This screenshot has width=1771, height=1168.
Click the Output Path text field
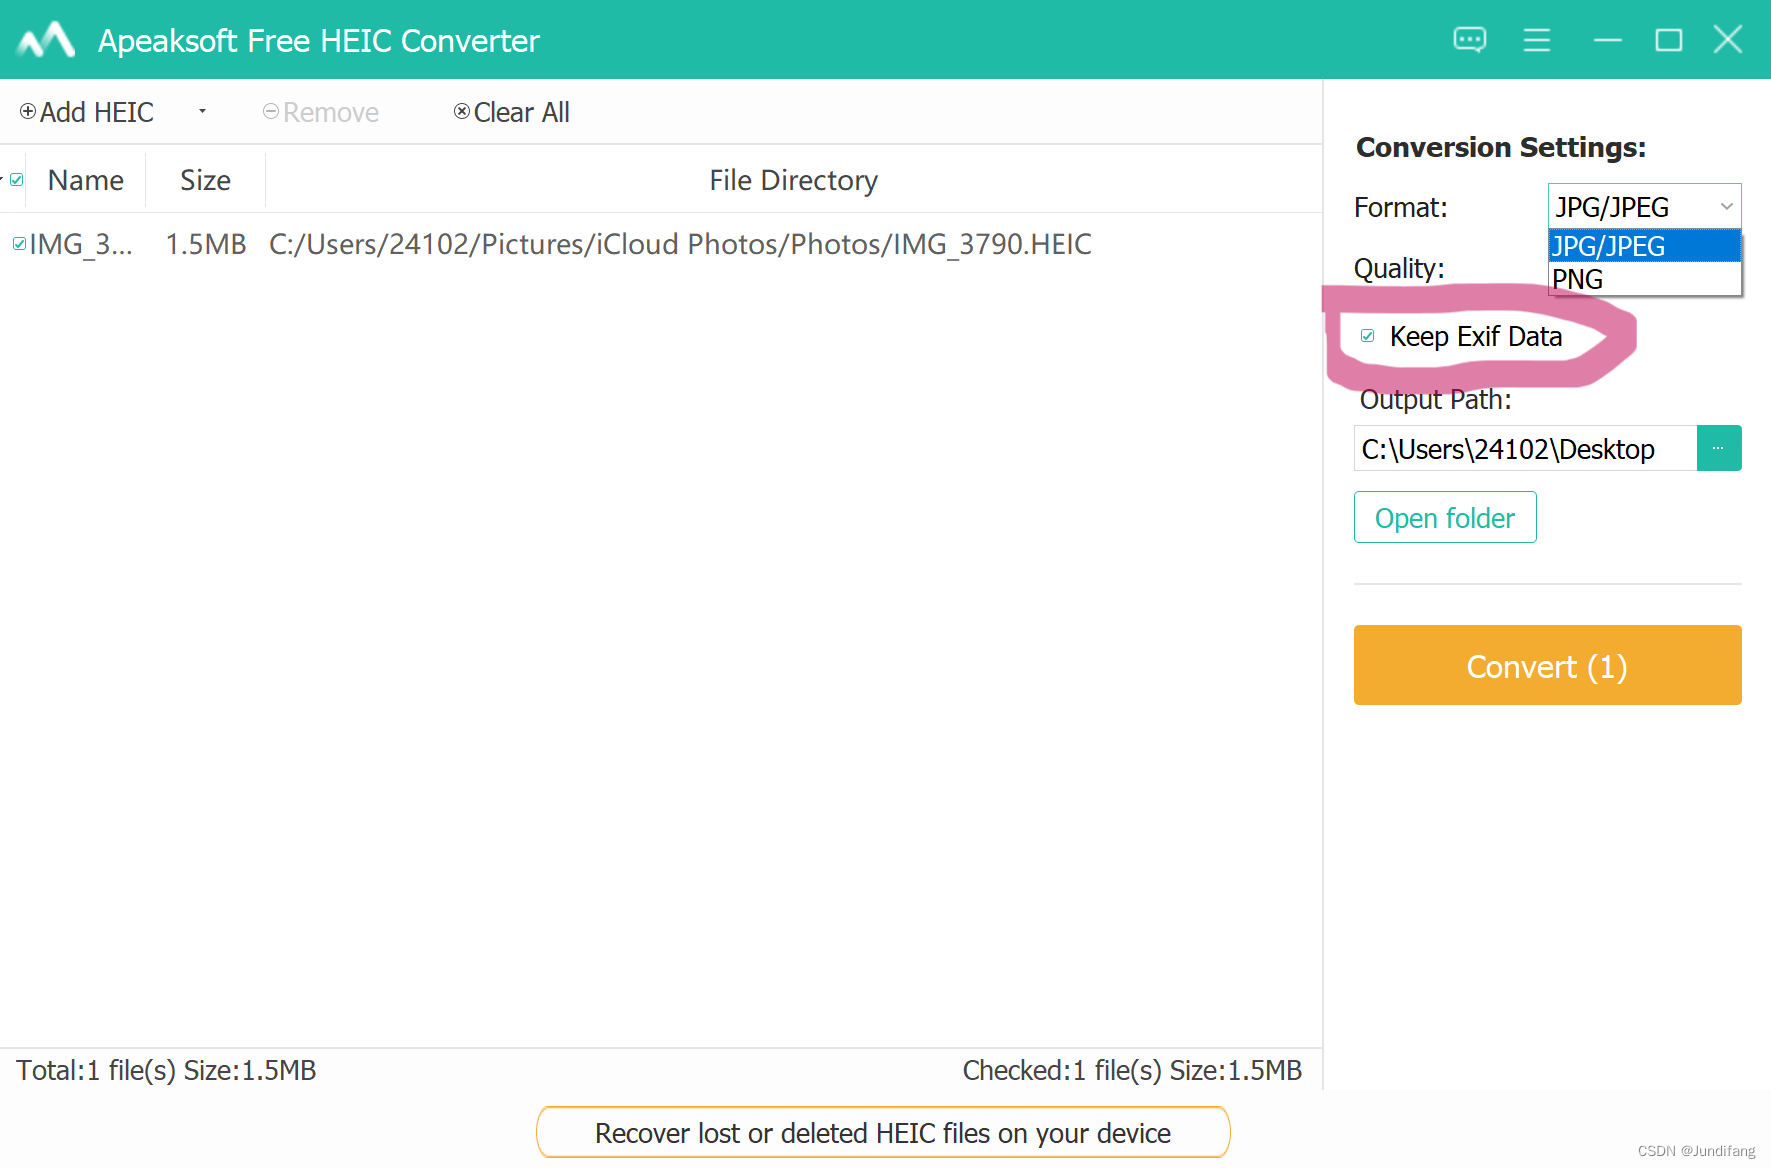pos(1525,448)
